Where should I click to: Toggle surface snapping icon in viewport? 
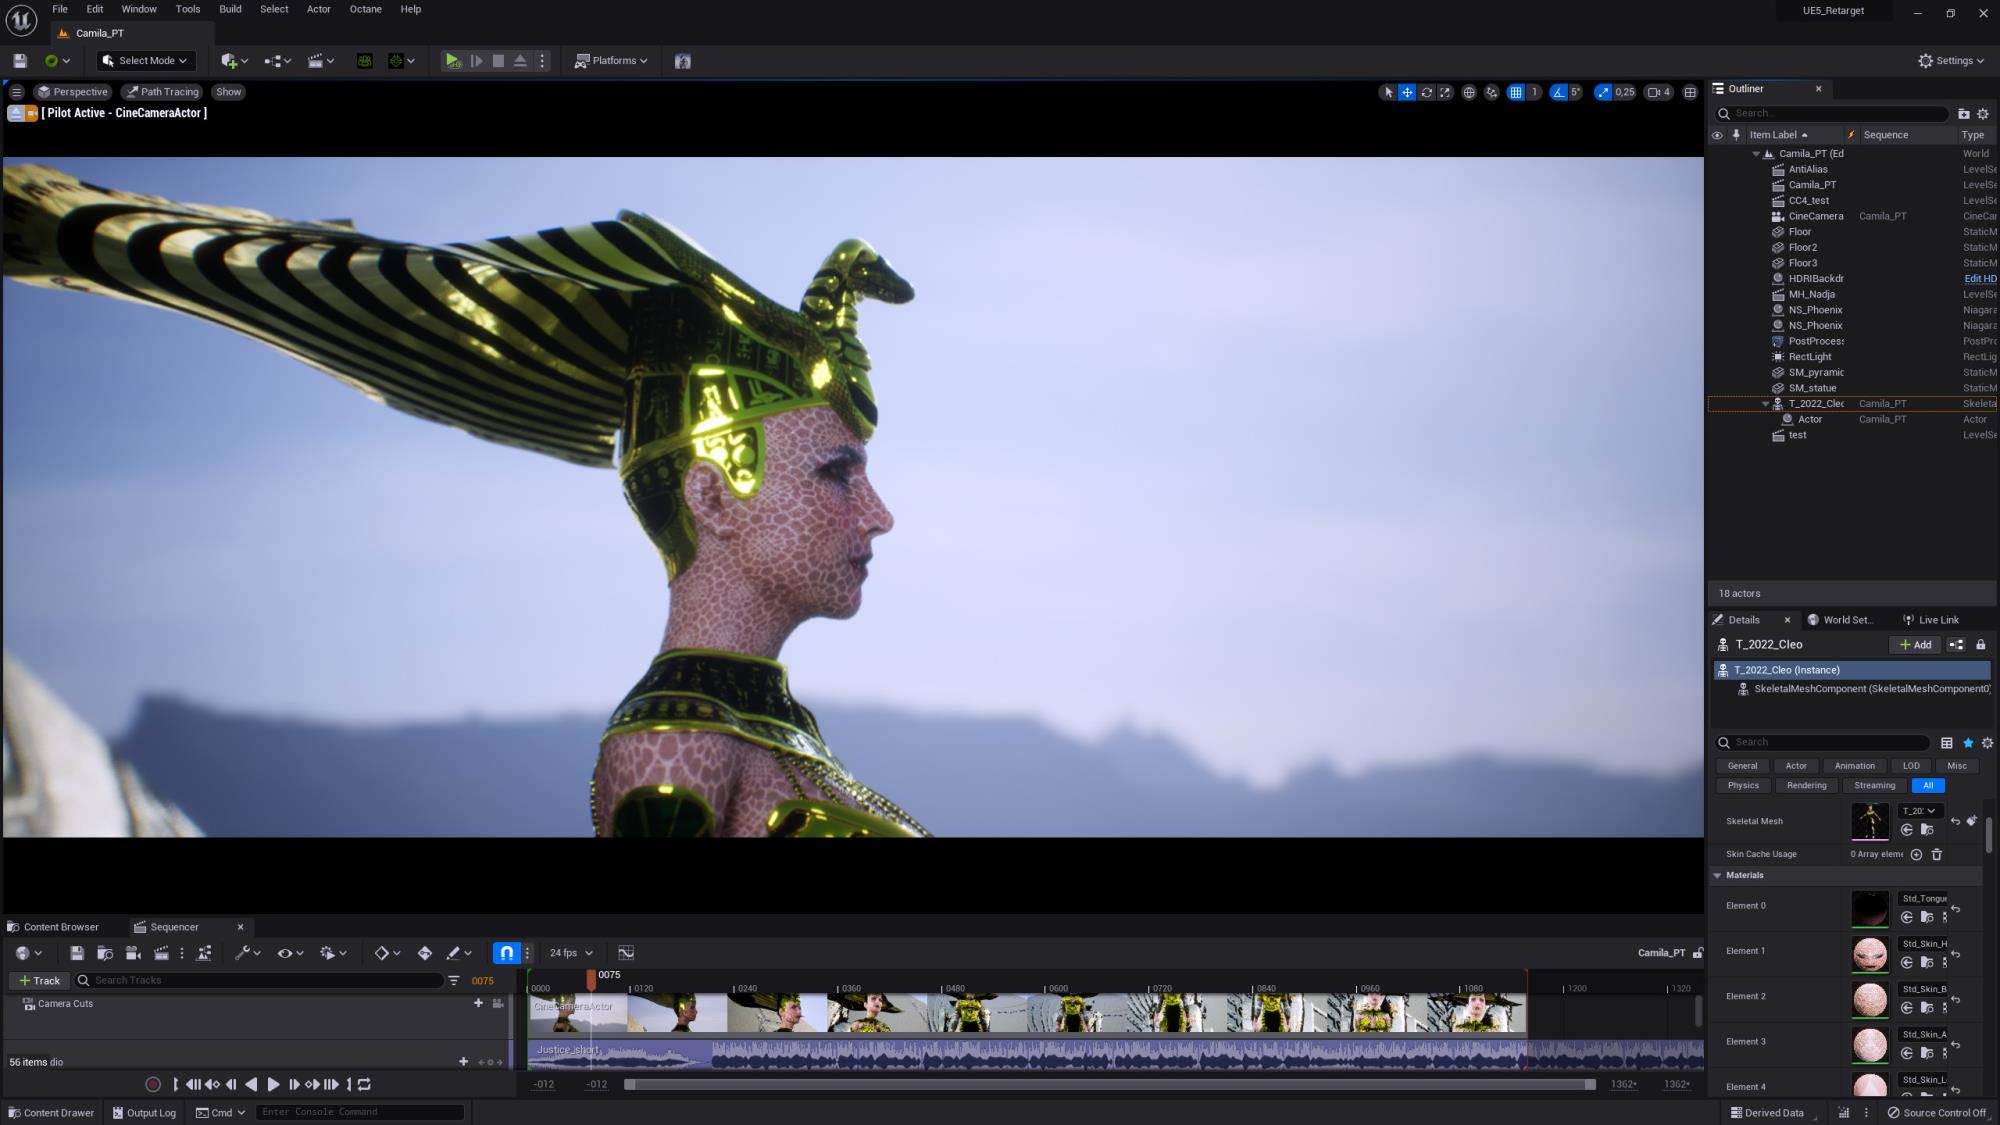pyautogui.click(x=1492, y=92)
